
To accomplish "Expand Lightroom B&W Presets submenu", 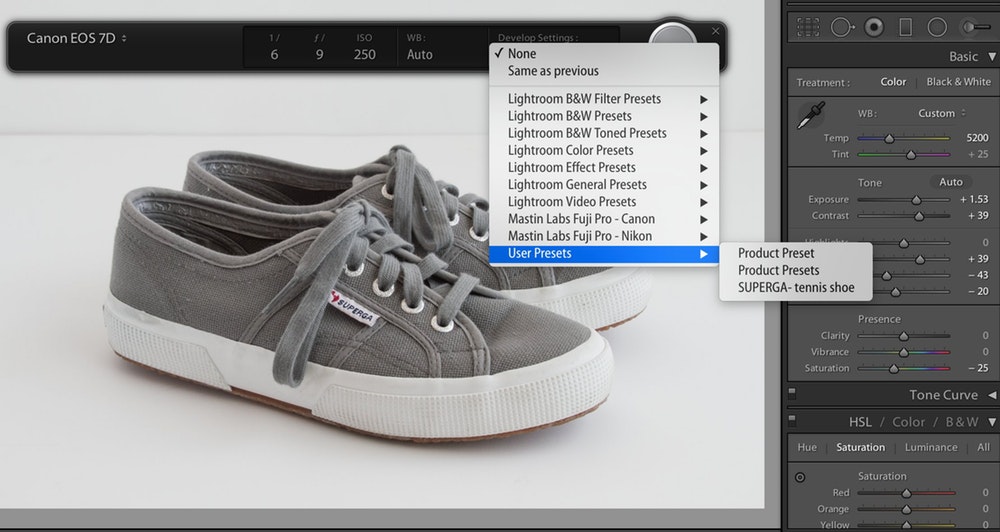I will [x=603, y=116].
